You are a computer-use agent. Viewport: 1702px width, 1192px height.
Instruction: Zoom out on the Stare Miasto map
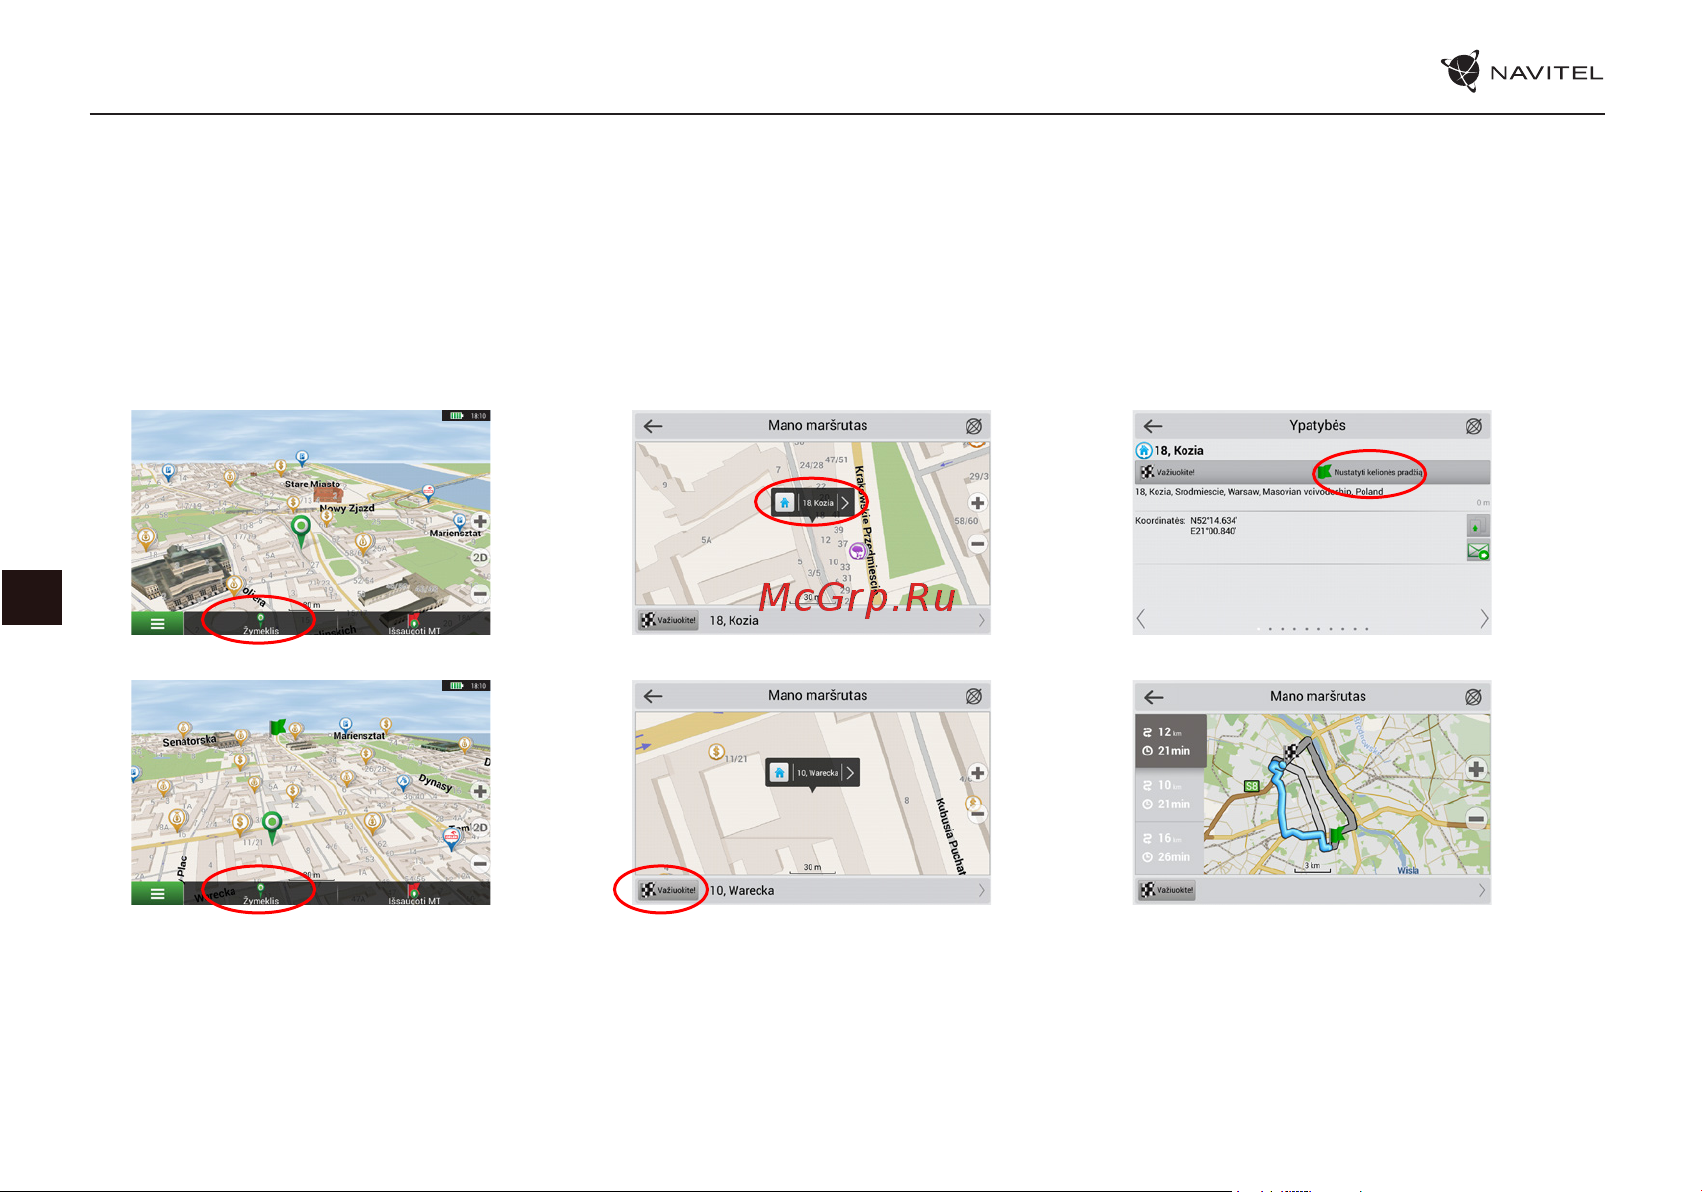click(x=480, y=593)
